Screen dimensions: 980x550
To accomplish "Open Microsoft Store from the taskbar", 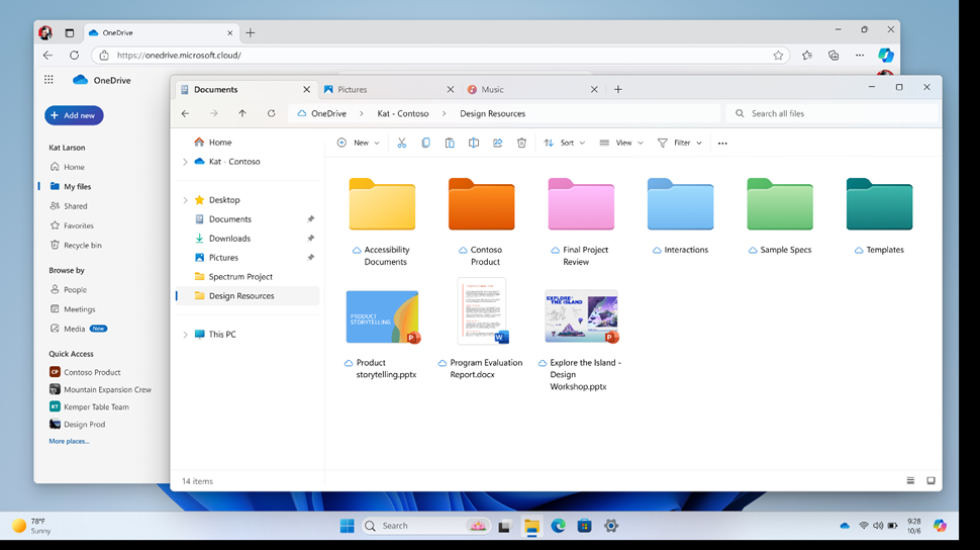I will pos(584,526).
